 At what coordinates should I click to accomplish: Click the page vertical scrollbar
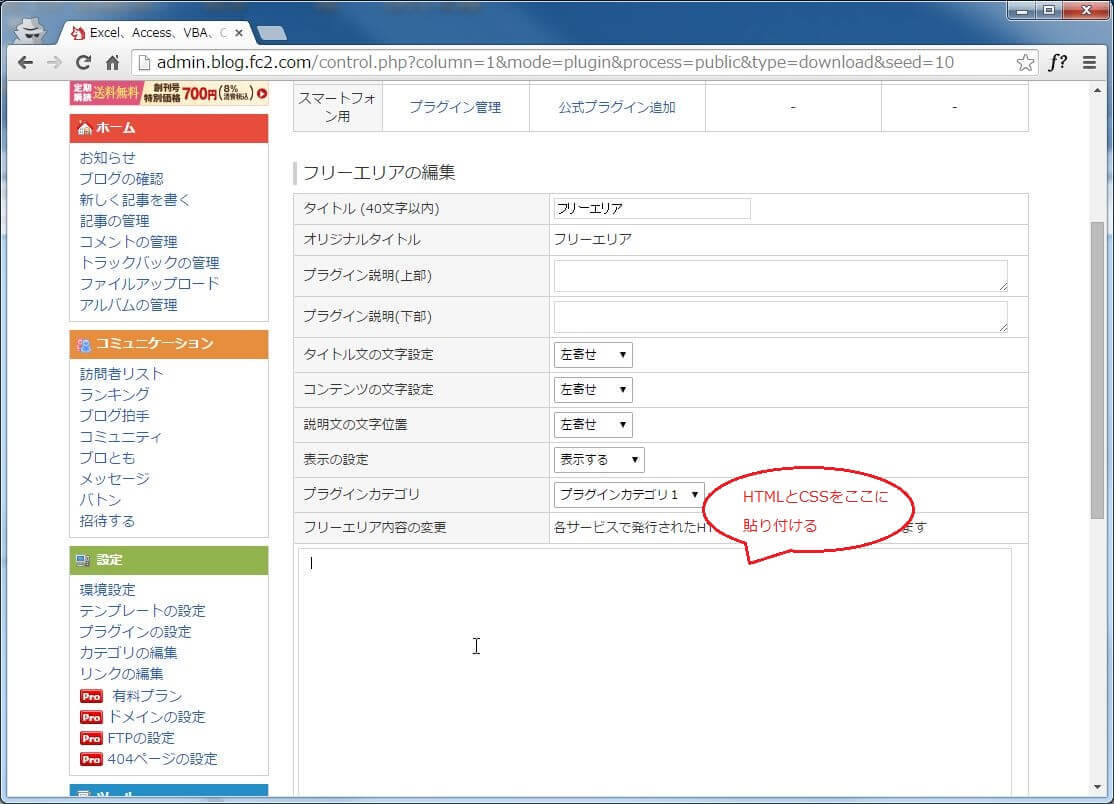click(x=1097, y=370)
